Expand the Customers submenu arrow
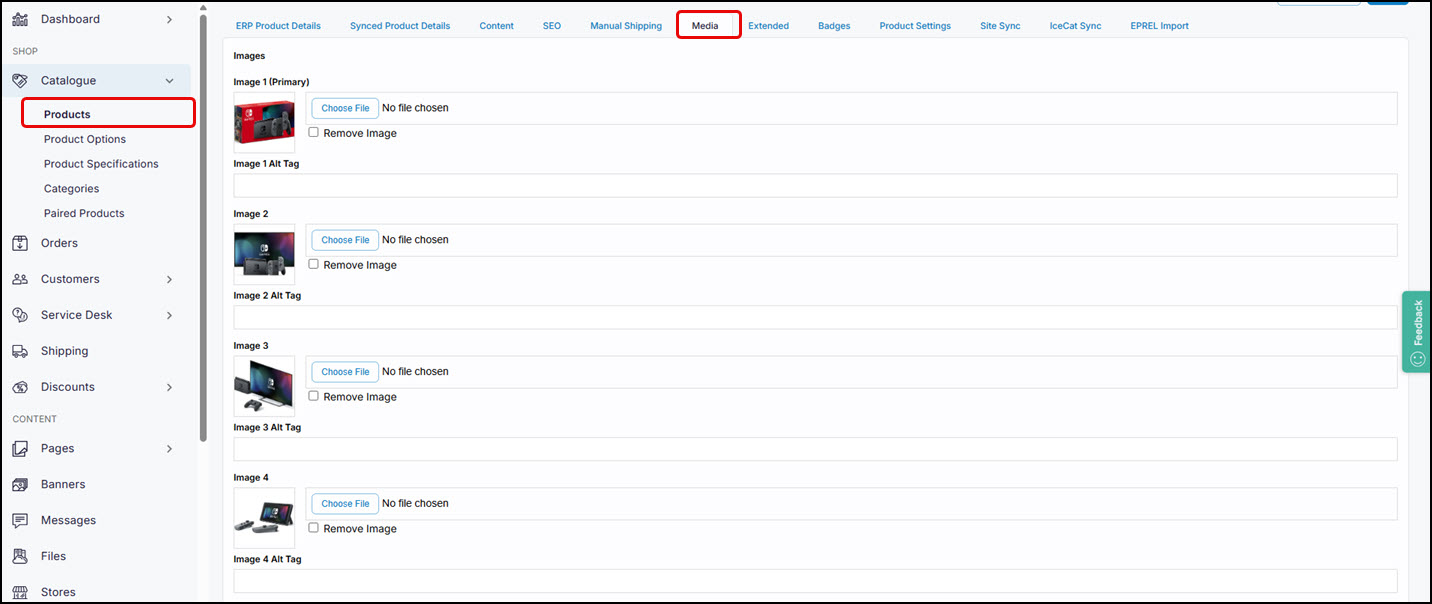 [169, 279]
